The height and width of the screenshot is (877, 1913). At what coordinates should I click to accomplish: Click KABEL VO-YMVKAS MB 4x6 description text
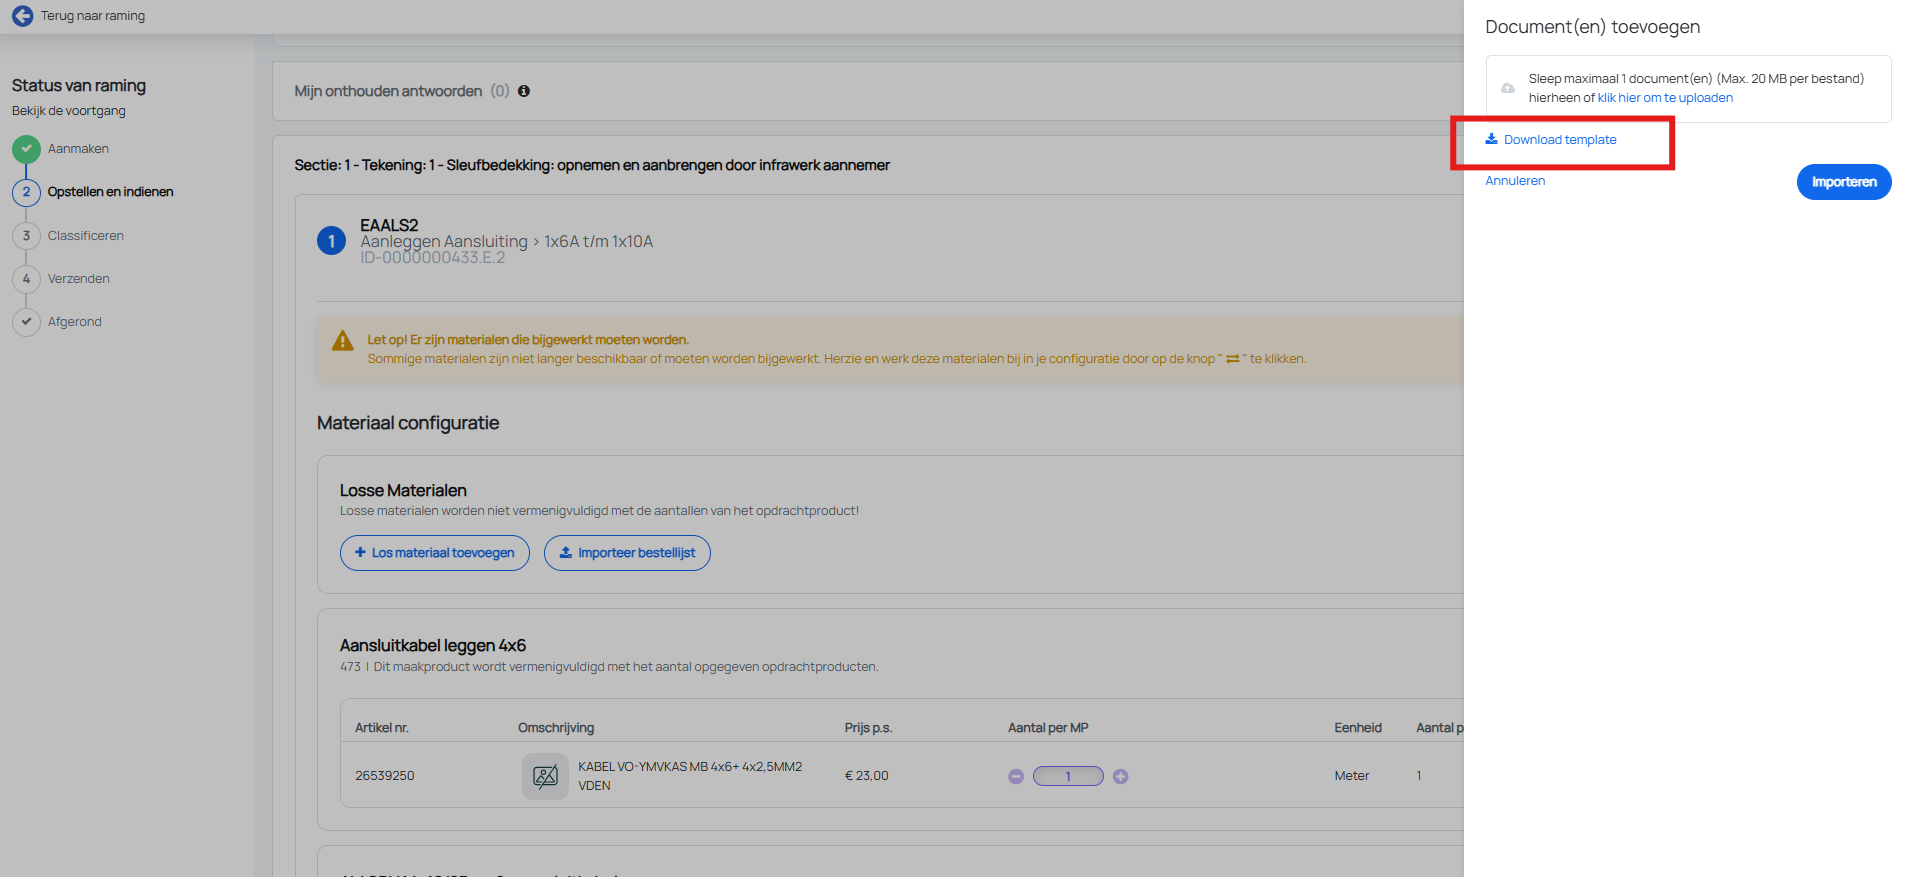(690, 776)
